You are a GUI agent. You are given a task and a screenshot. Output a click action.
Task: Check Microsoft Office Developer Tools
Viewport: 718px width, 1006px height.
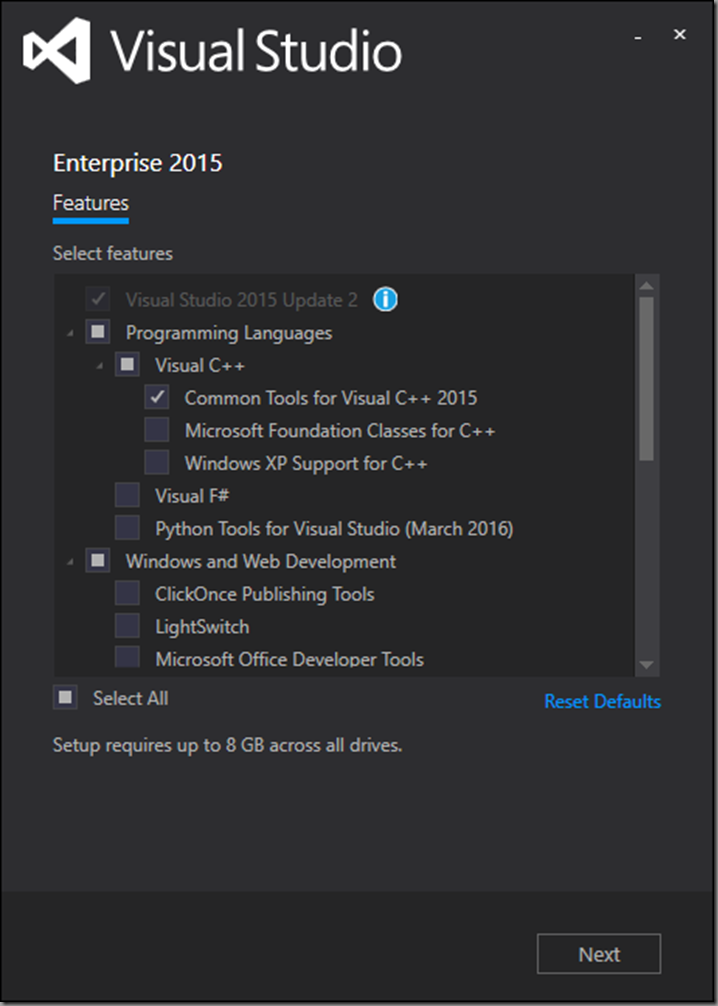pos(127,657)
